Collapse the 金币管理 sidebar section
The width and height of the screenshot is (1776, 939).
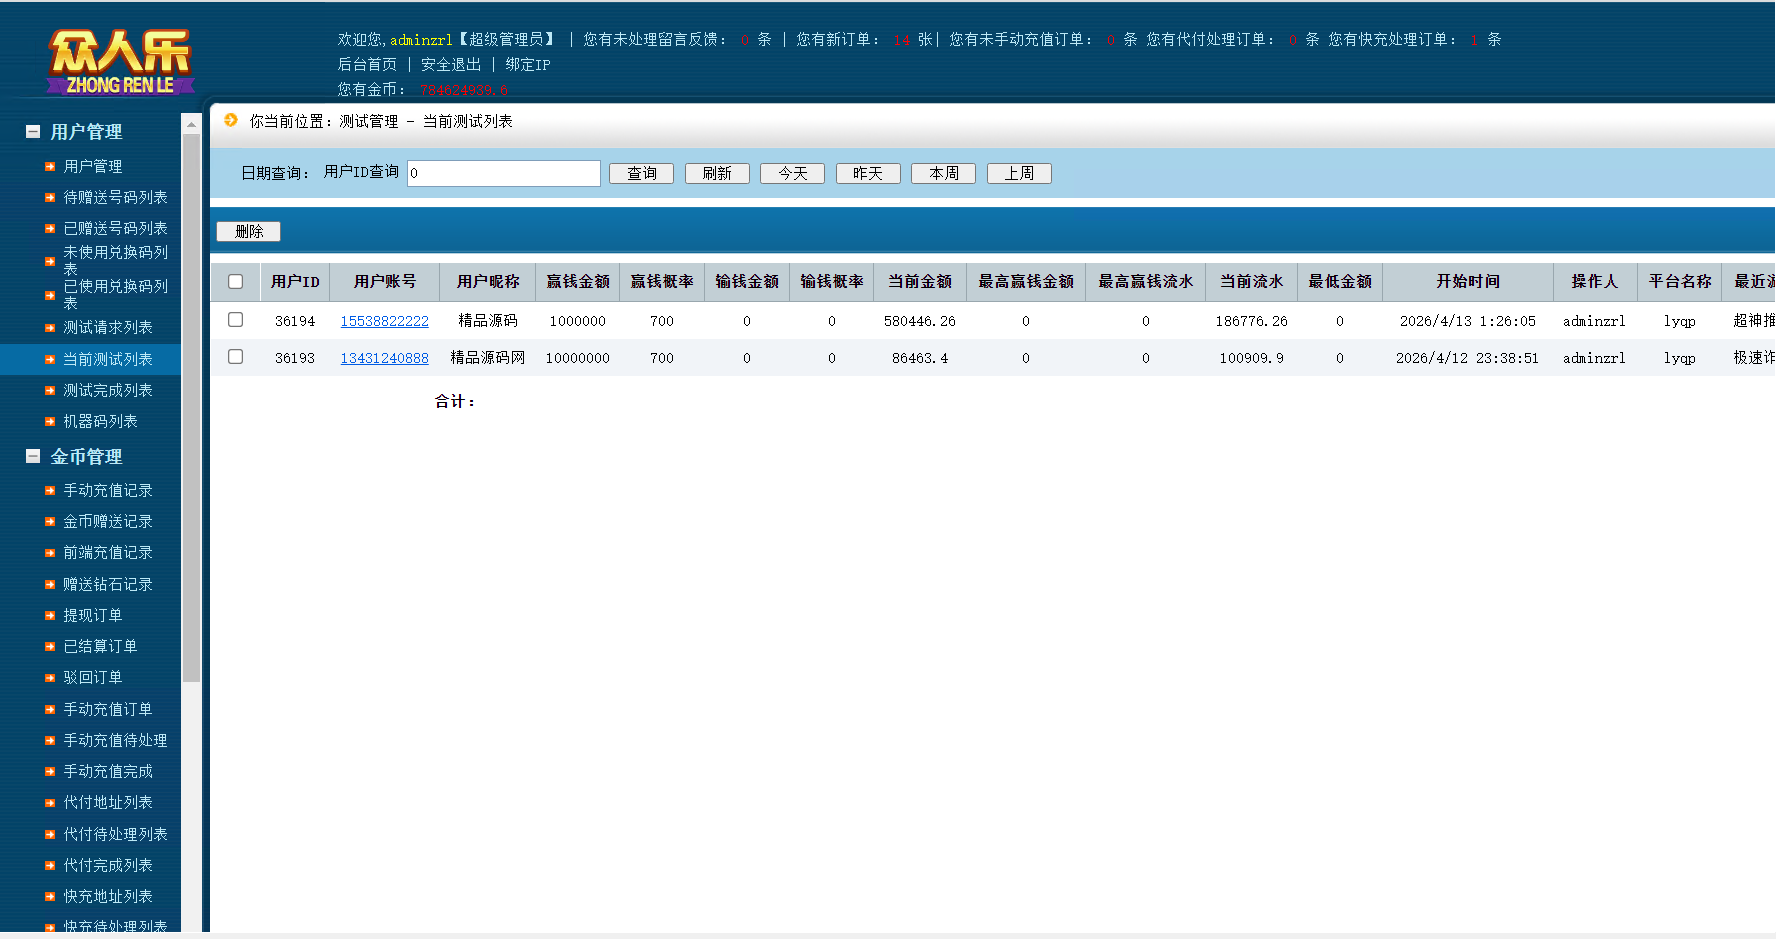tap(33, 457)
